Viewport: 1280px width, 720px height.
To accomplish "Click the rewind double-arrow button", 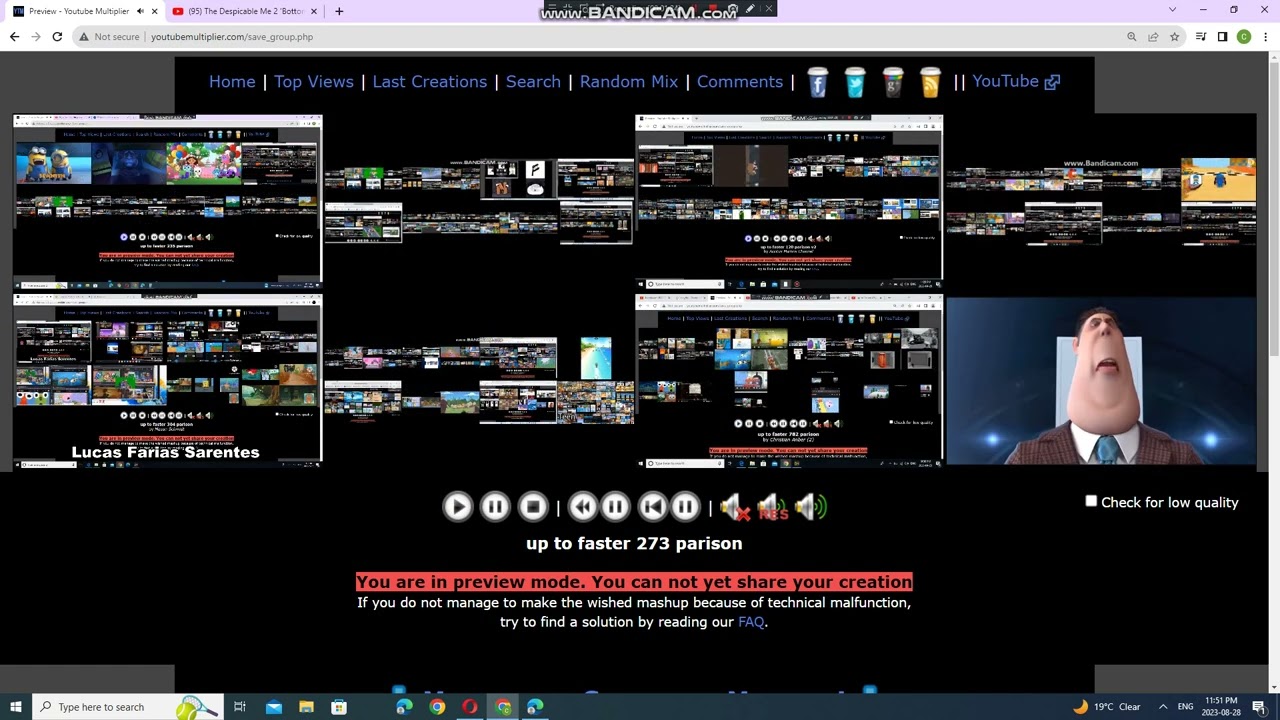I will [582, 507].
